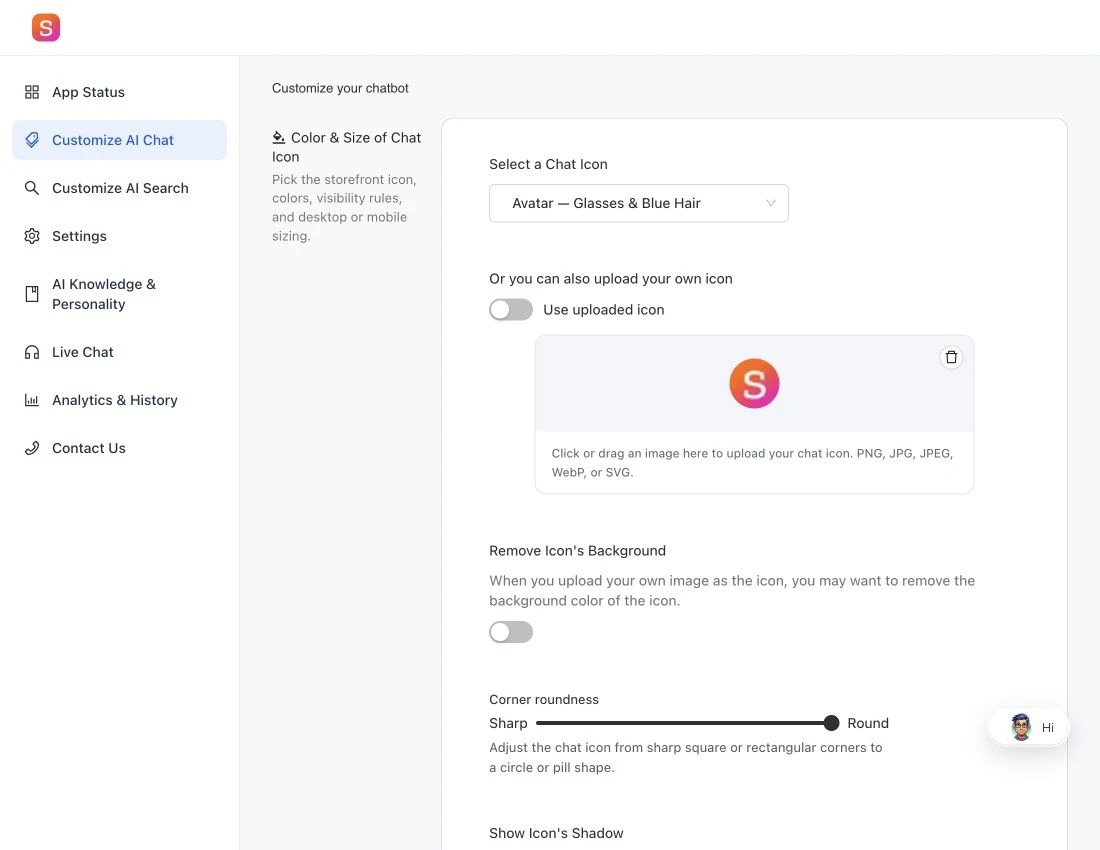Open the Contact Us page

pos(119,448)
